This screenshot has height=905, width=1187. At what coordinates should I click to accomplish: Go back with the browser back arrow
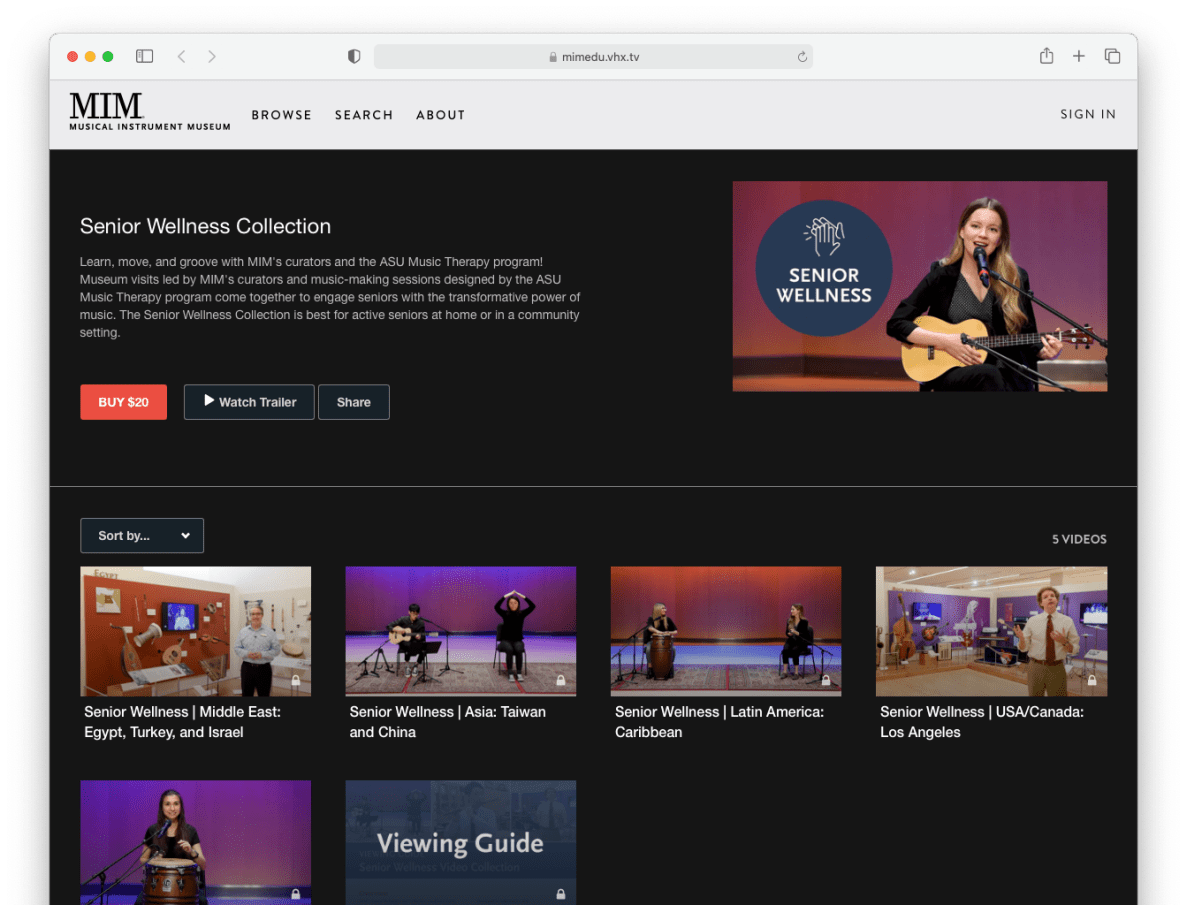pyautogui.click(x=182, y=56)
